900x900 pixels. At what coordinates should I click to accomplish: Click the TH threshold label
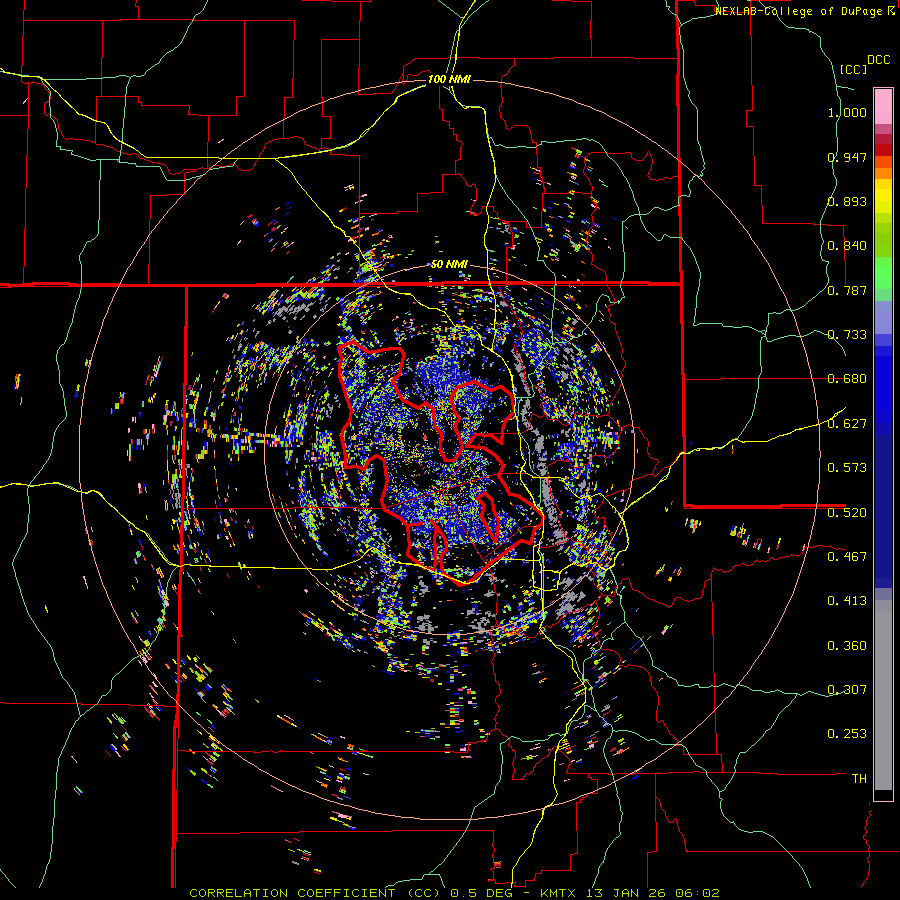point(859,778)
